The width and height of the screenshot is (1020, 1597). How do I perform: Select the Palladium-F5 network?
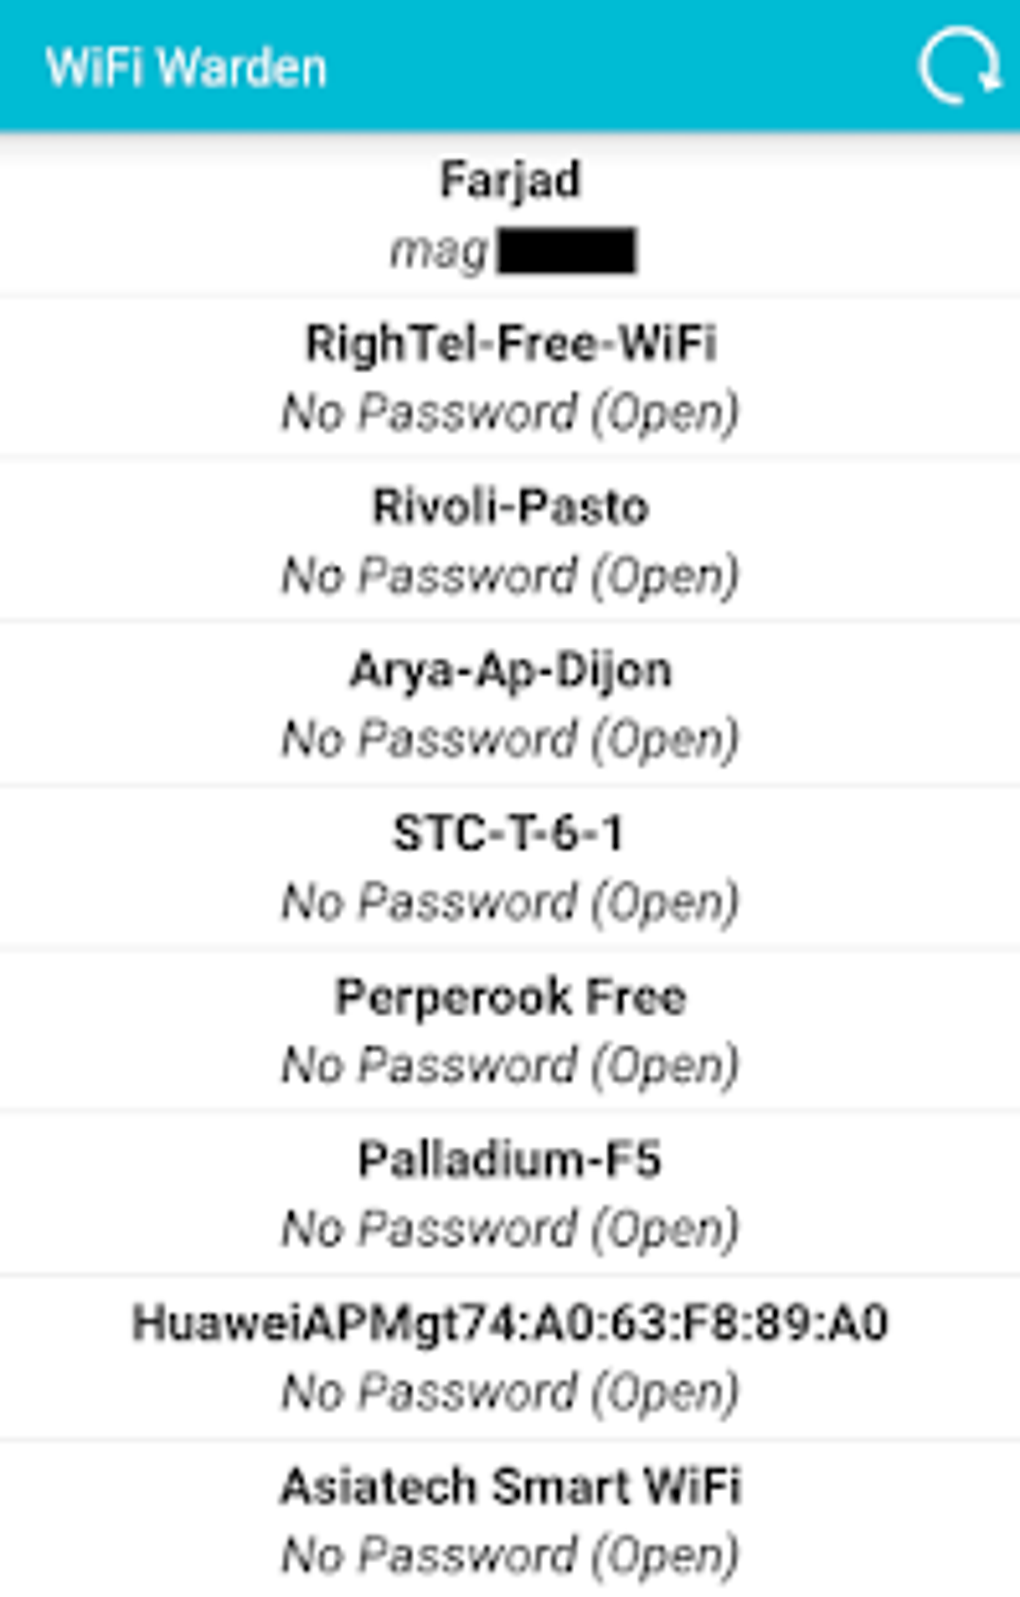point(510,1160)
